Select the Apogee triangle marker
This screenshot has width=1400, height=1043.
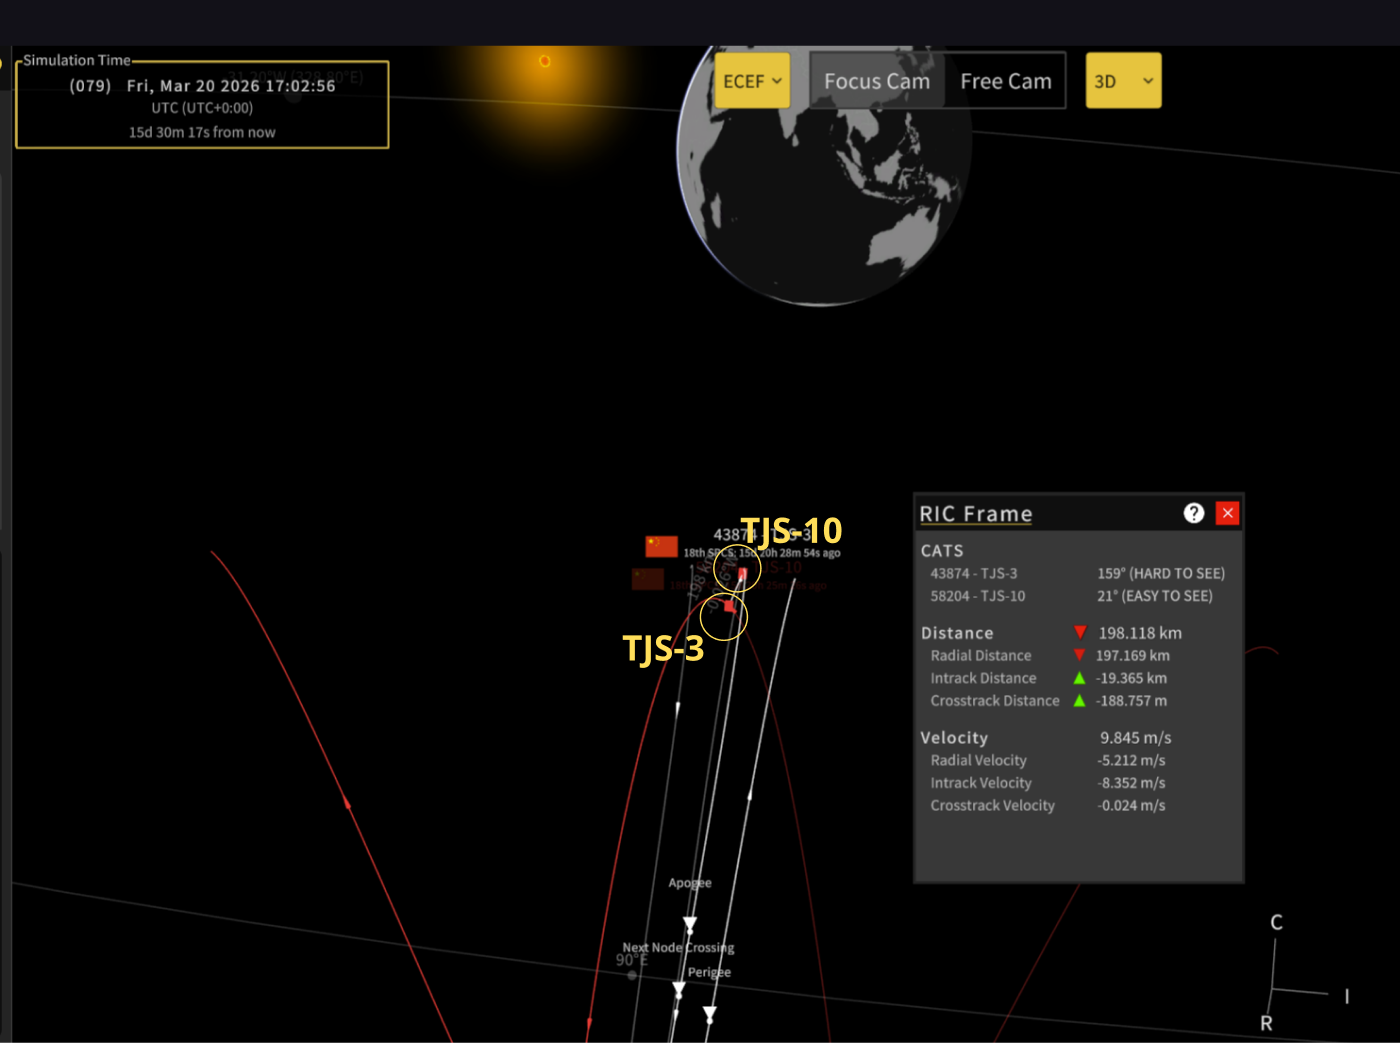[690, 923]
